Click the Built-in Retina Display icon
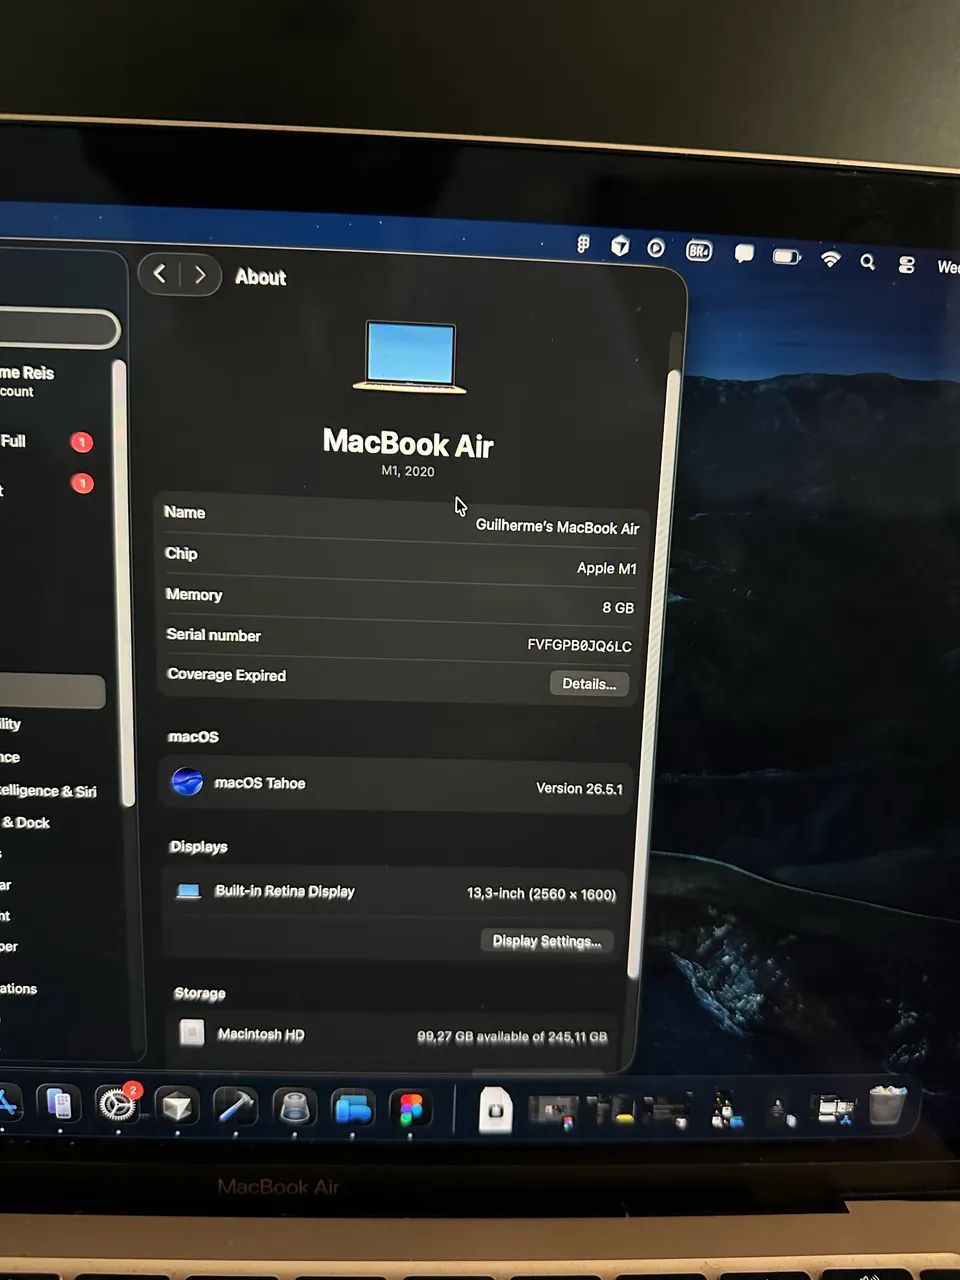Screen dimensions: 960x1280 188,891
